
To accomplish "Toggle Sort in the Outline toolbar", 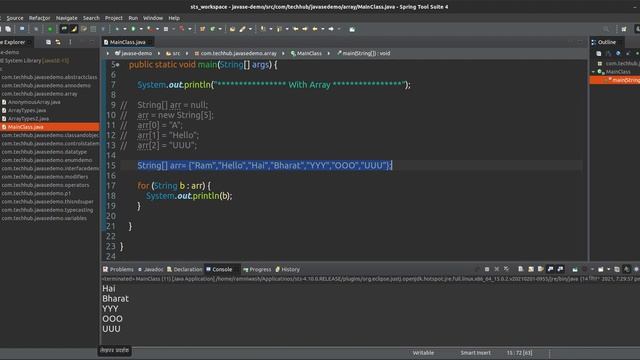I will 608,53.
